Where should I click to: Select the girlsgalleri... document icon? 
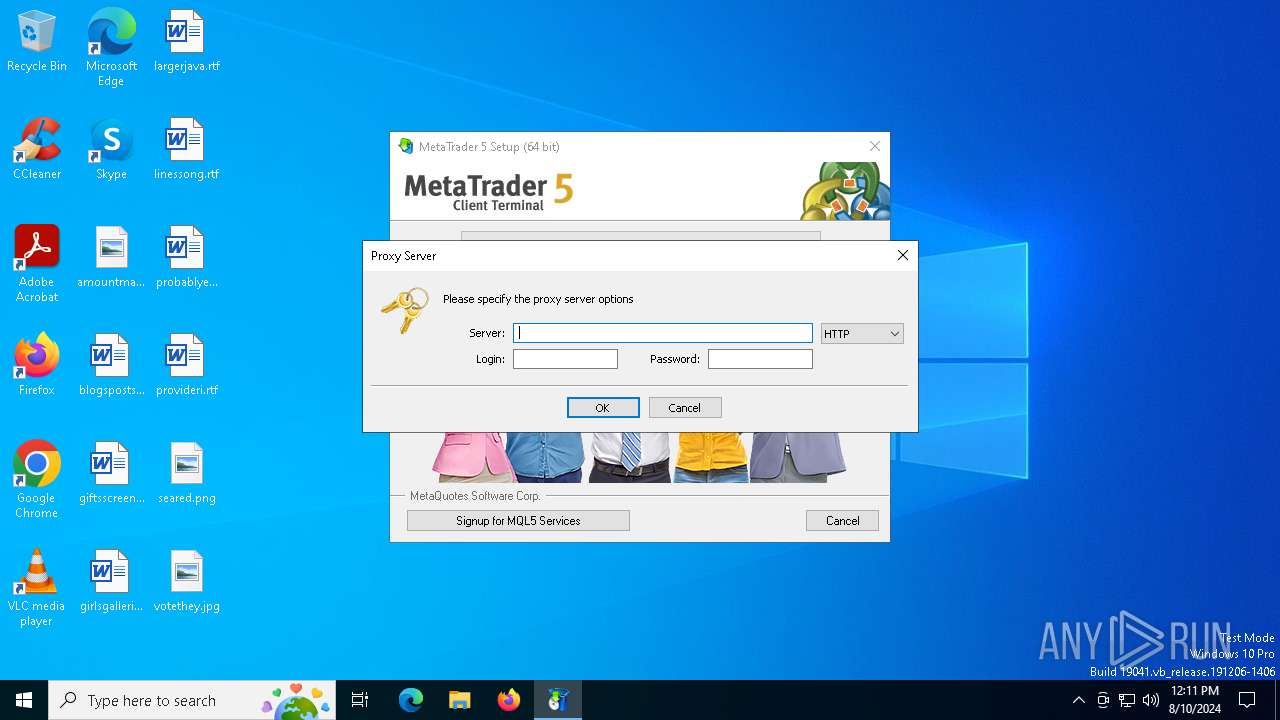(x=111, y=582)
